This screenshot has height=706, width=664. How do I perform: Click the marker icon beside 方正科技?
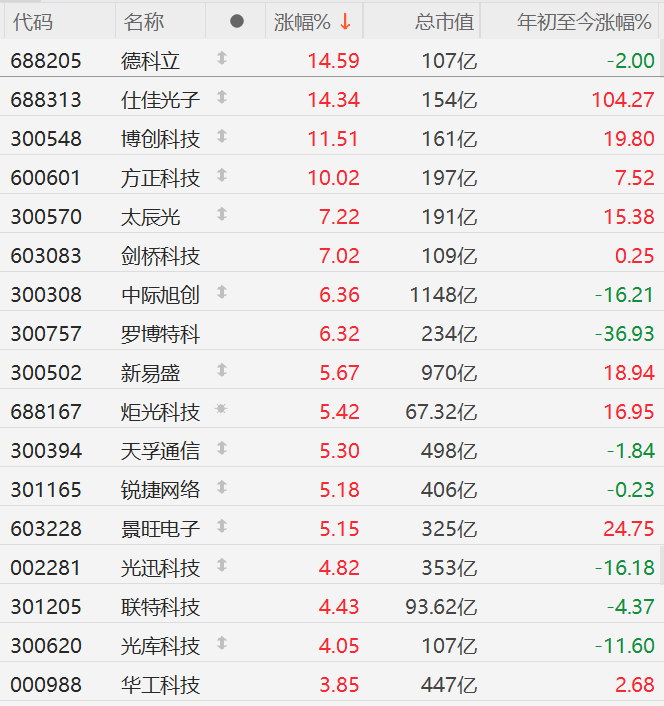221,175
